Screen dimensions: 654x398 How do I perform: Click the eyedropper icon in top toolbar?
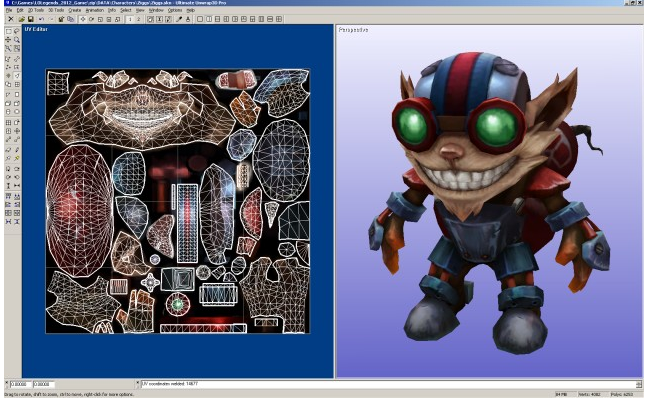coord(179,19)
